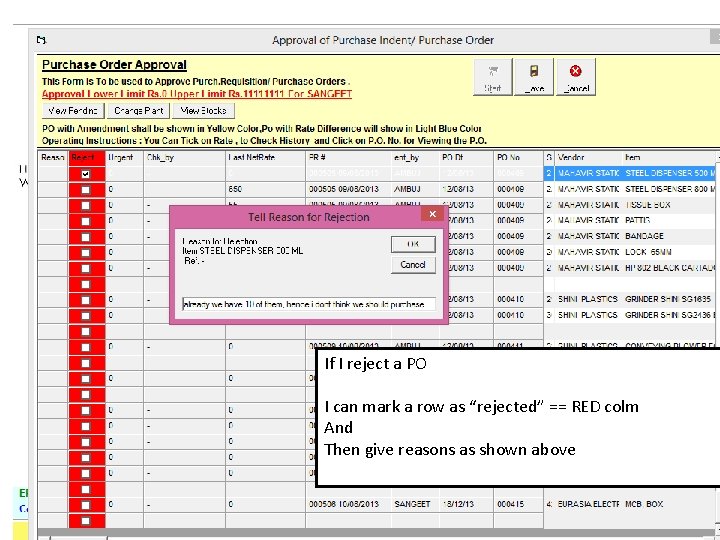Mark the PATTIS row as rejected
The image size is (720, 540).
point(85,221)
